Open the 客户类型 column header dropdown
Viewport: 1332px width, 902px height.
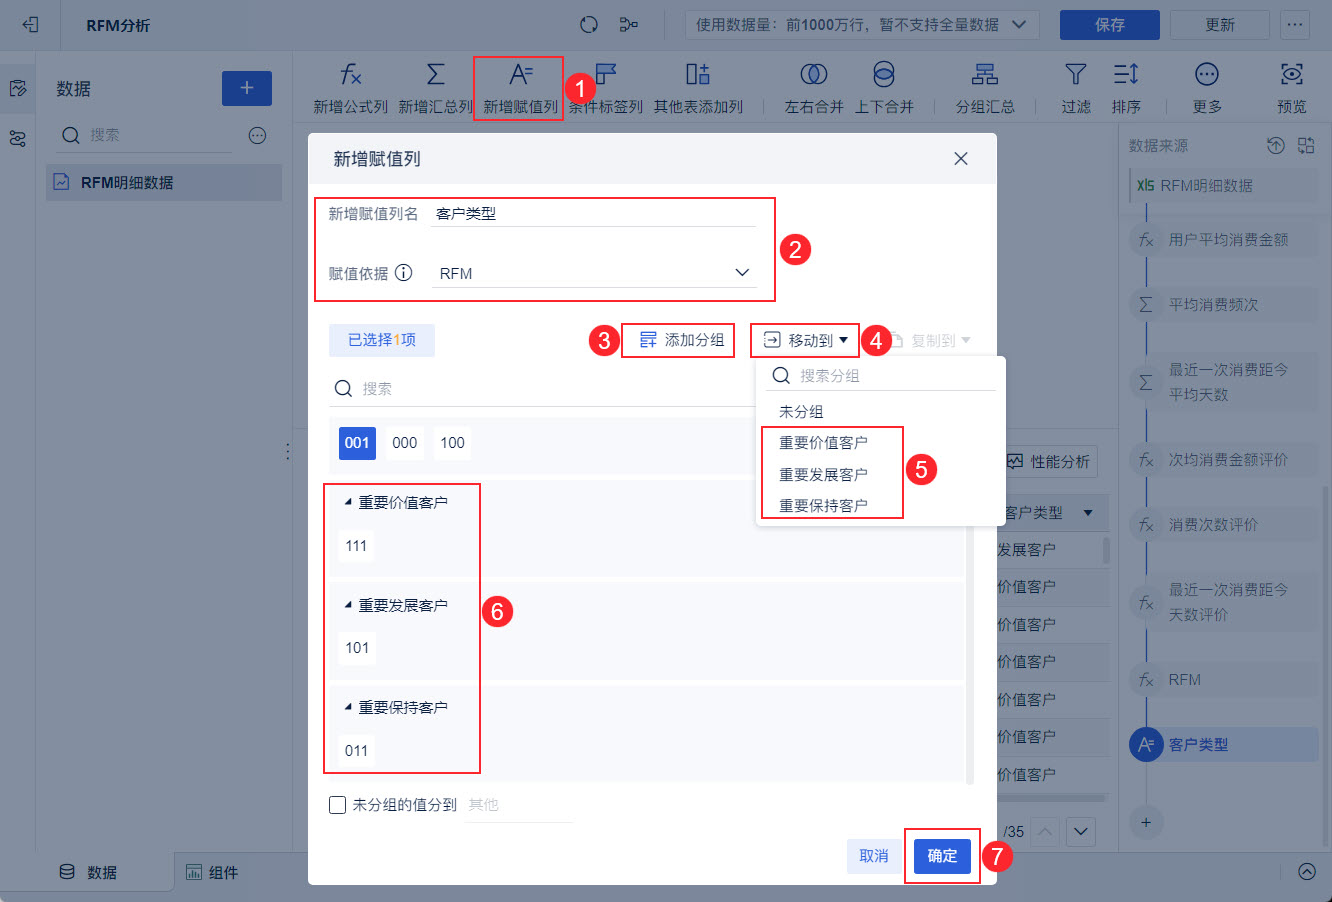(x=1088, y=513)
